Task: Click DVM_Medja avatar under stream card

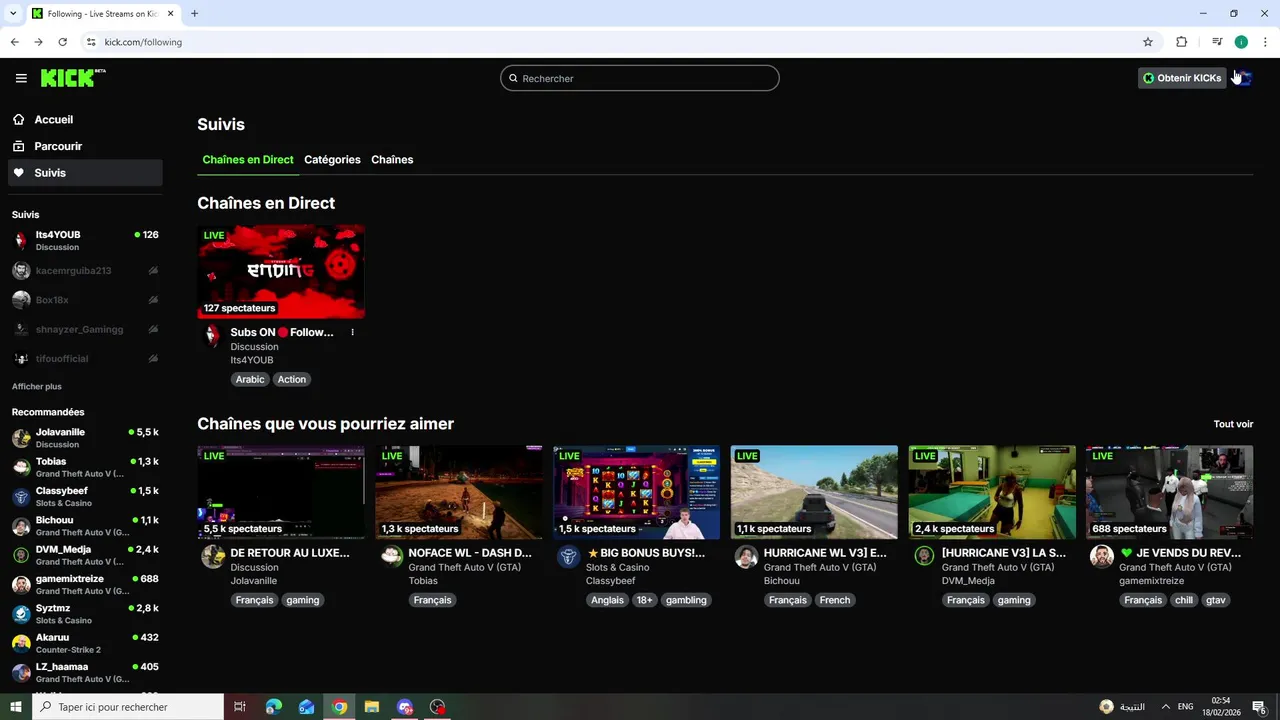Action: [x=924, y=557]
